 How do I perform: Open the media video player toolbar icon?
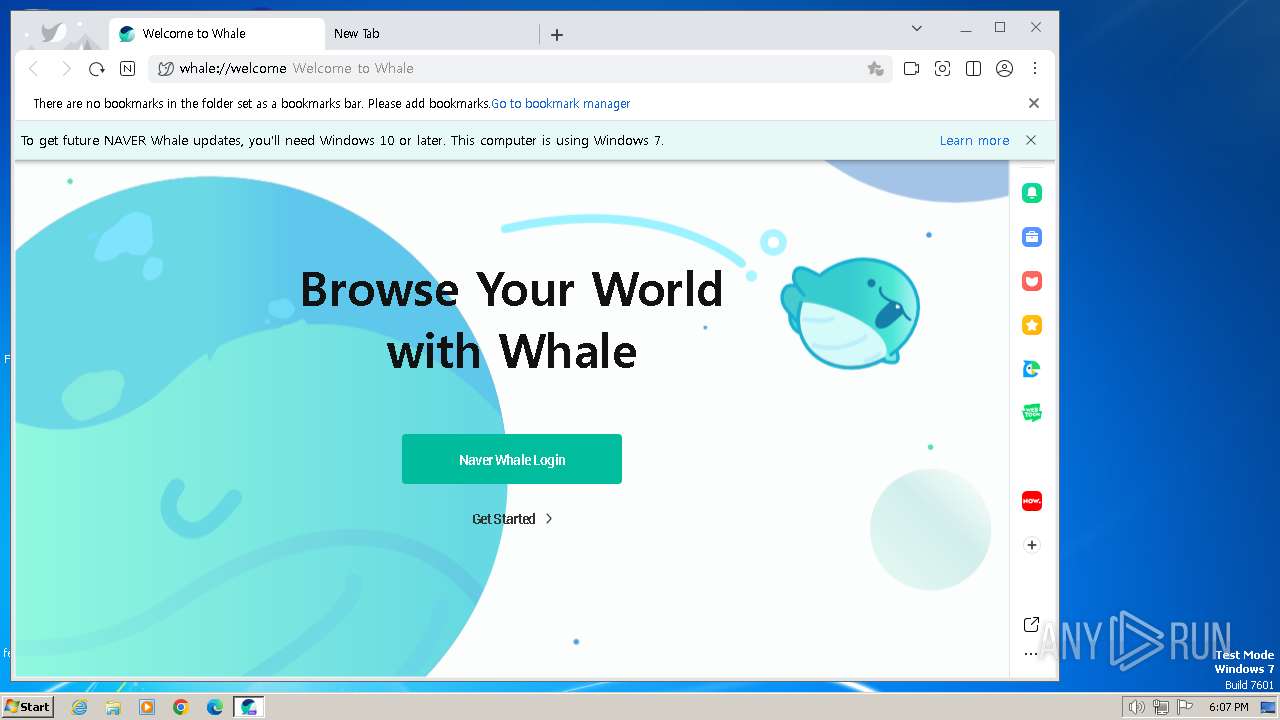coord(911,69)
